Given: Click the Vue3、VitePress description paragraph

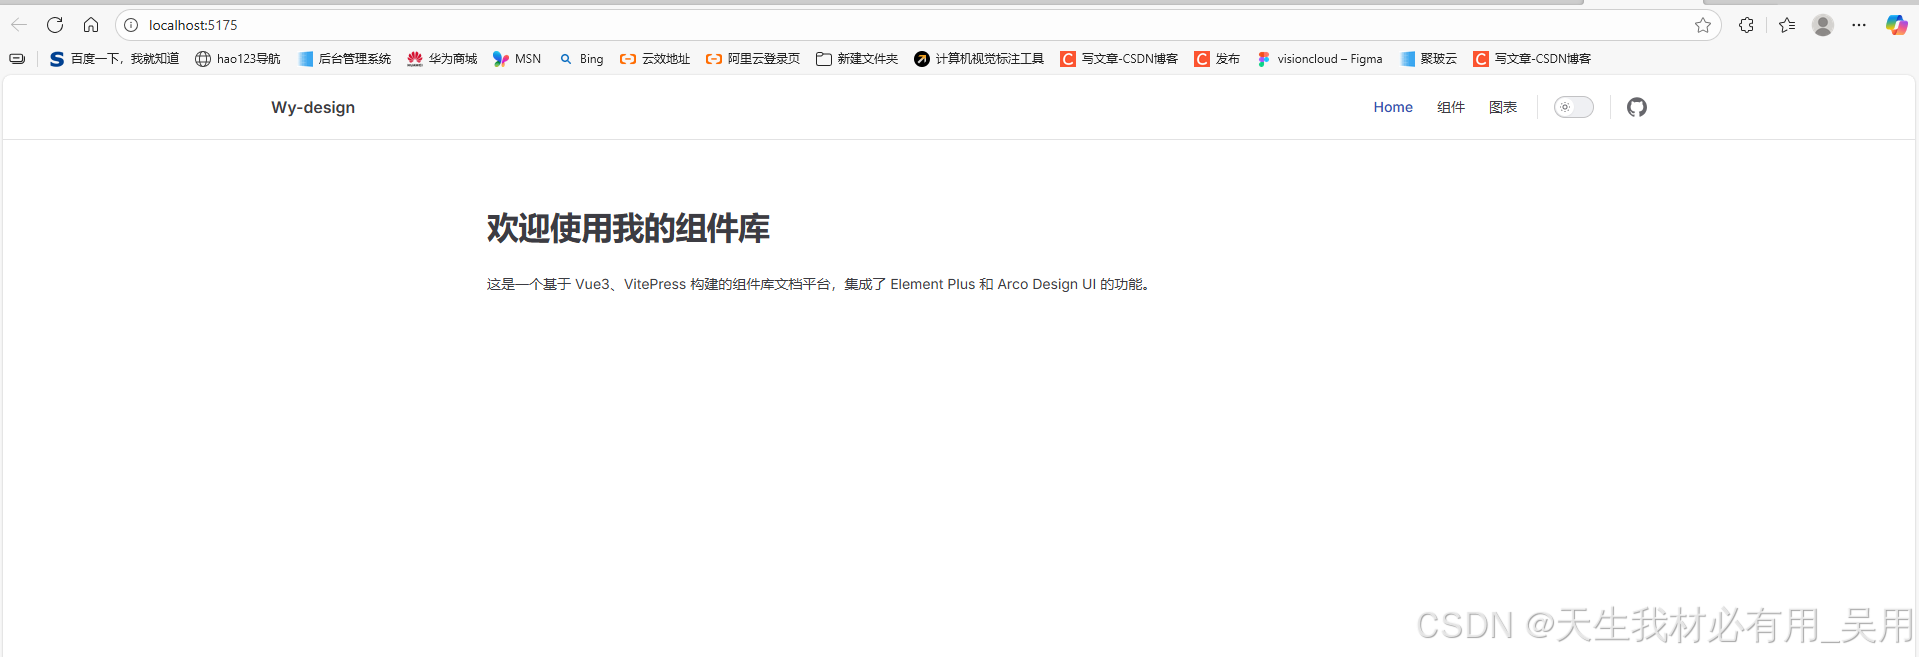Looking at the screenshot, I should click(x=821, y=285).
